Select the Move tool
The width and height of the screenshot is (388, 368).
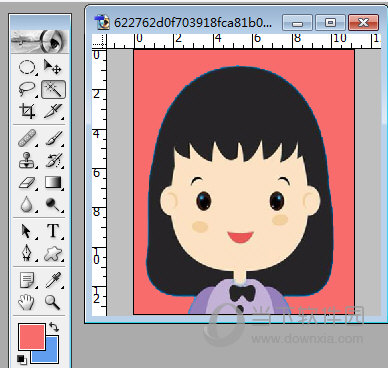click(52, 67)
